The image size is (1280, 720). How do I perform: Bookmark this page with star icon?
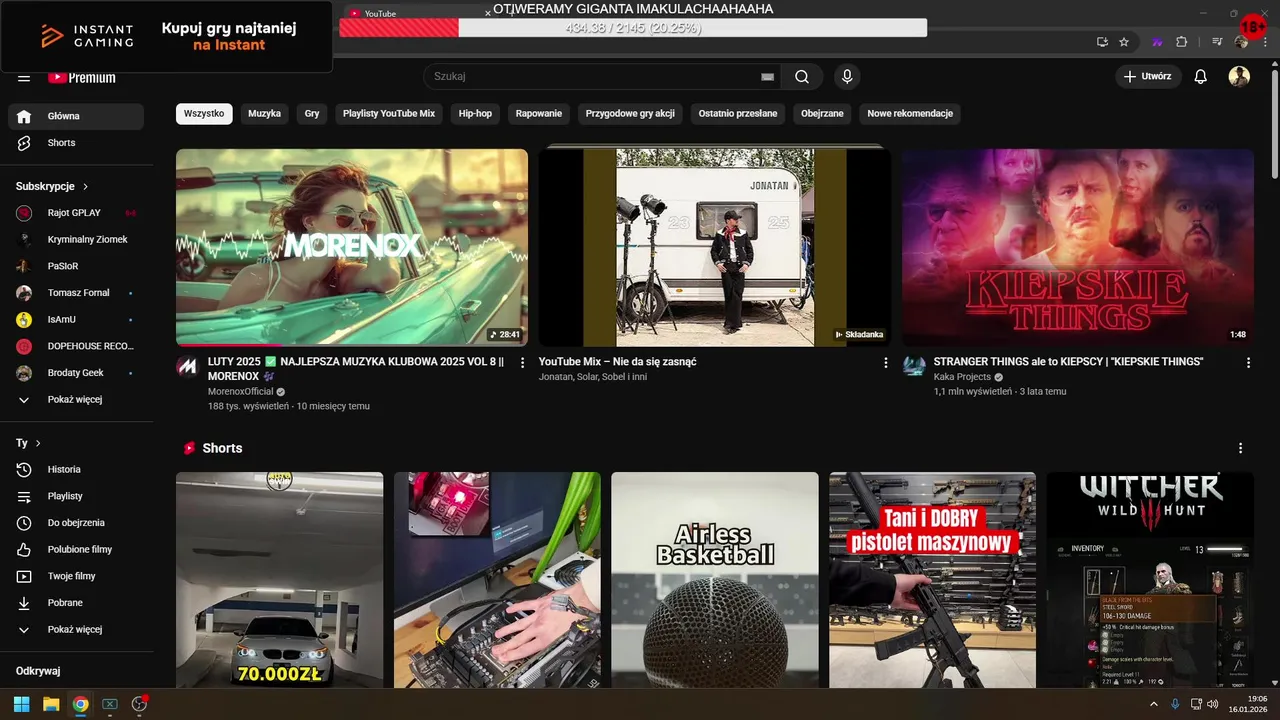[1124, 42]
